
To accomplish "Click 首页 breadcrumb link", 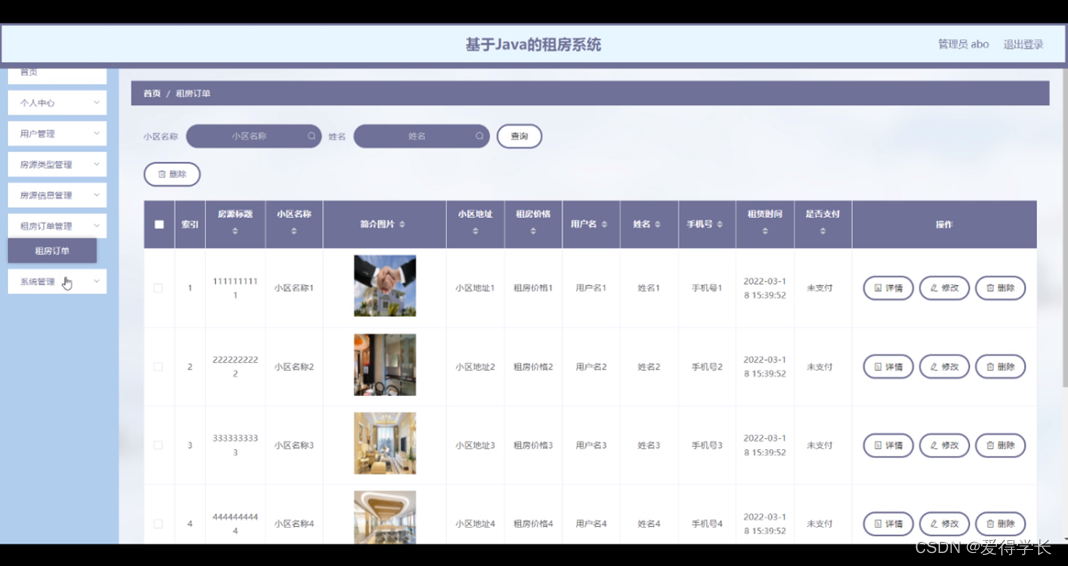I will 152,93.
